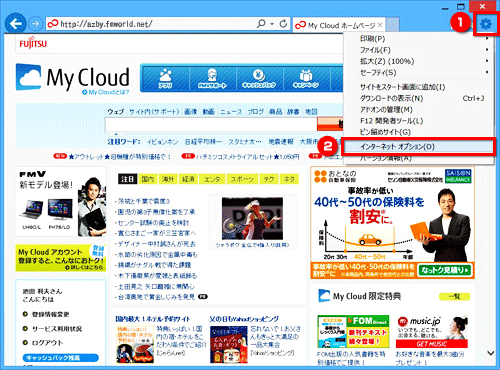Select the スポーツ news tab
500x370 pixels.
click(x=242, y=179)
